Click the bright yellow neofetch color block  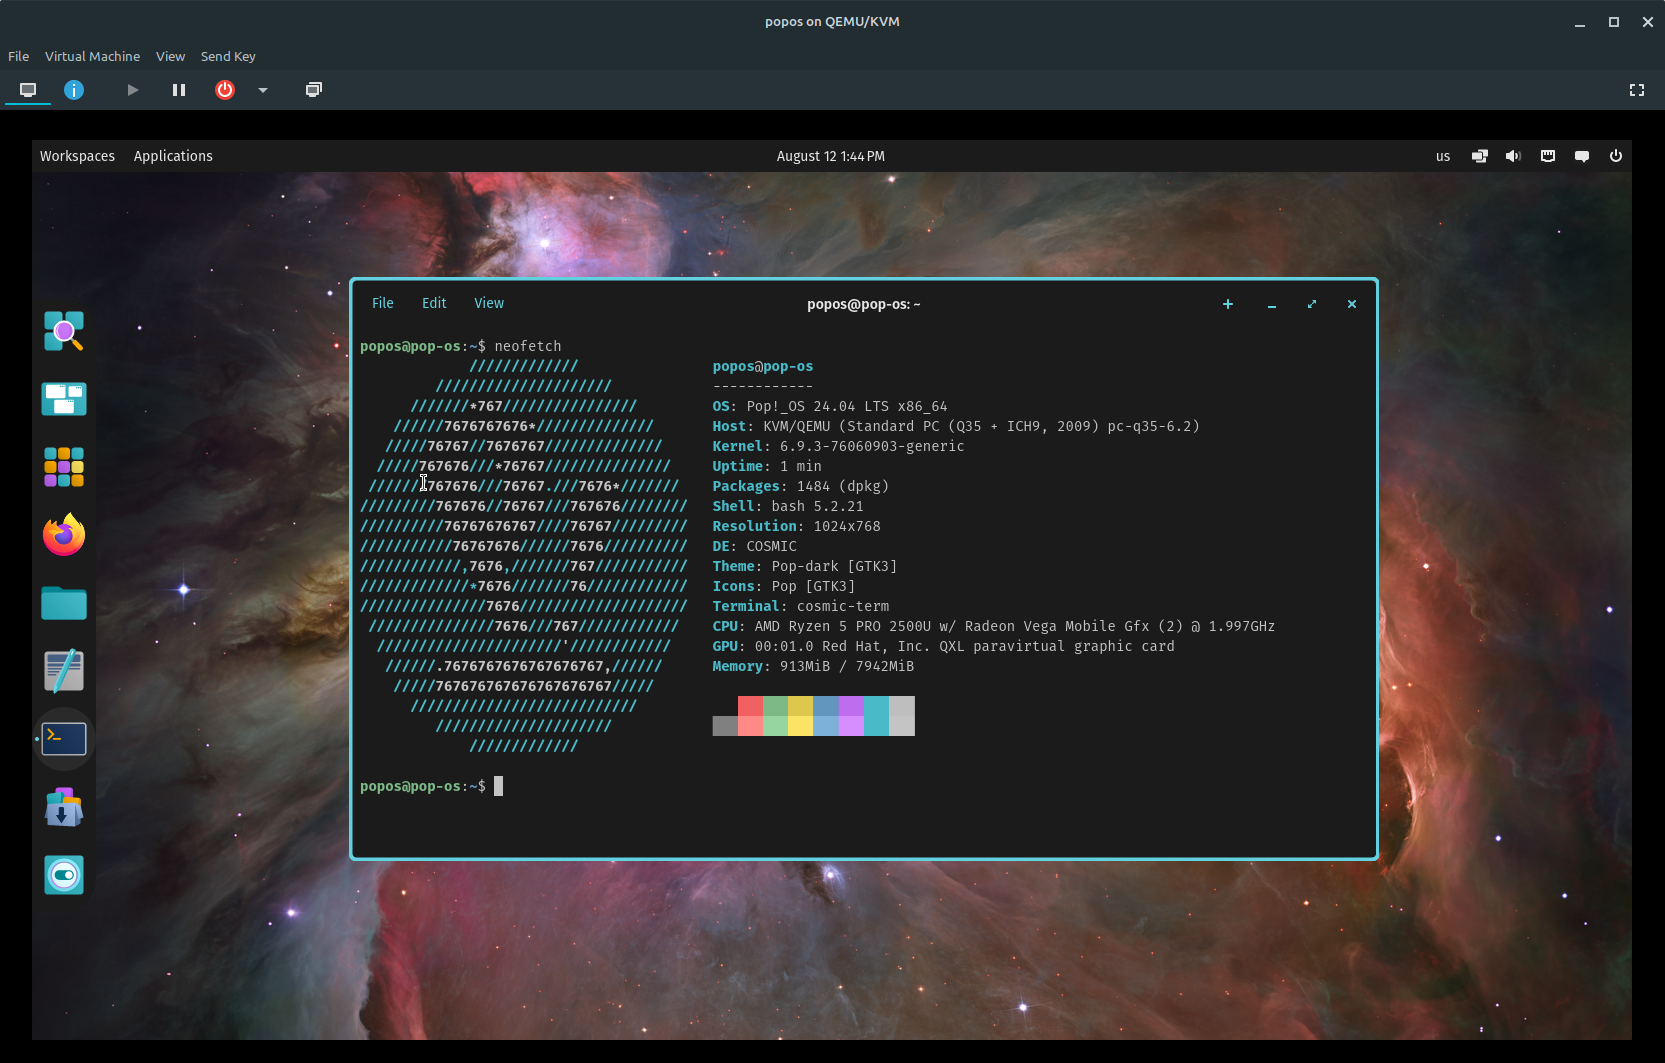pyautogui.click(x=801, y=726)
